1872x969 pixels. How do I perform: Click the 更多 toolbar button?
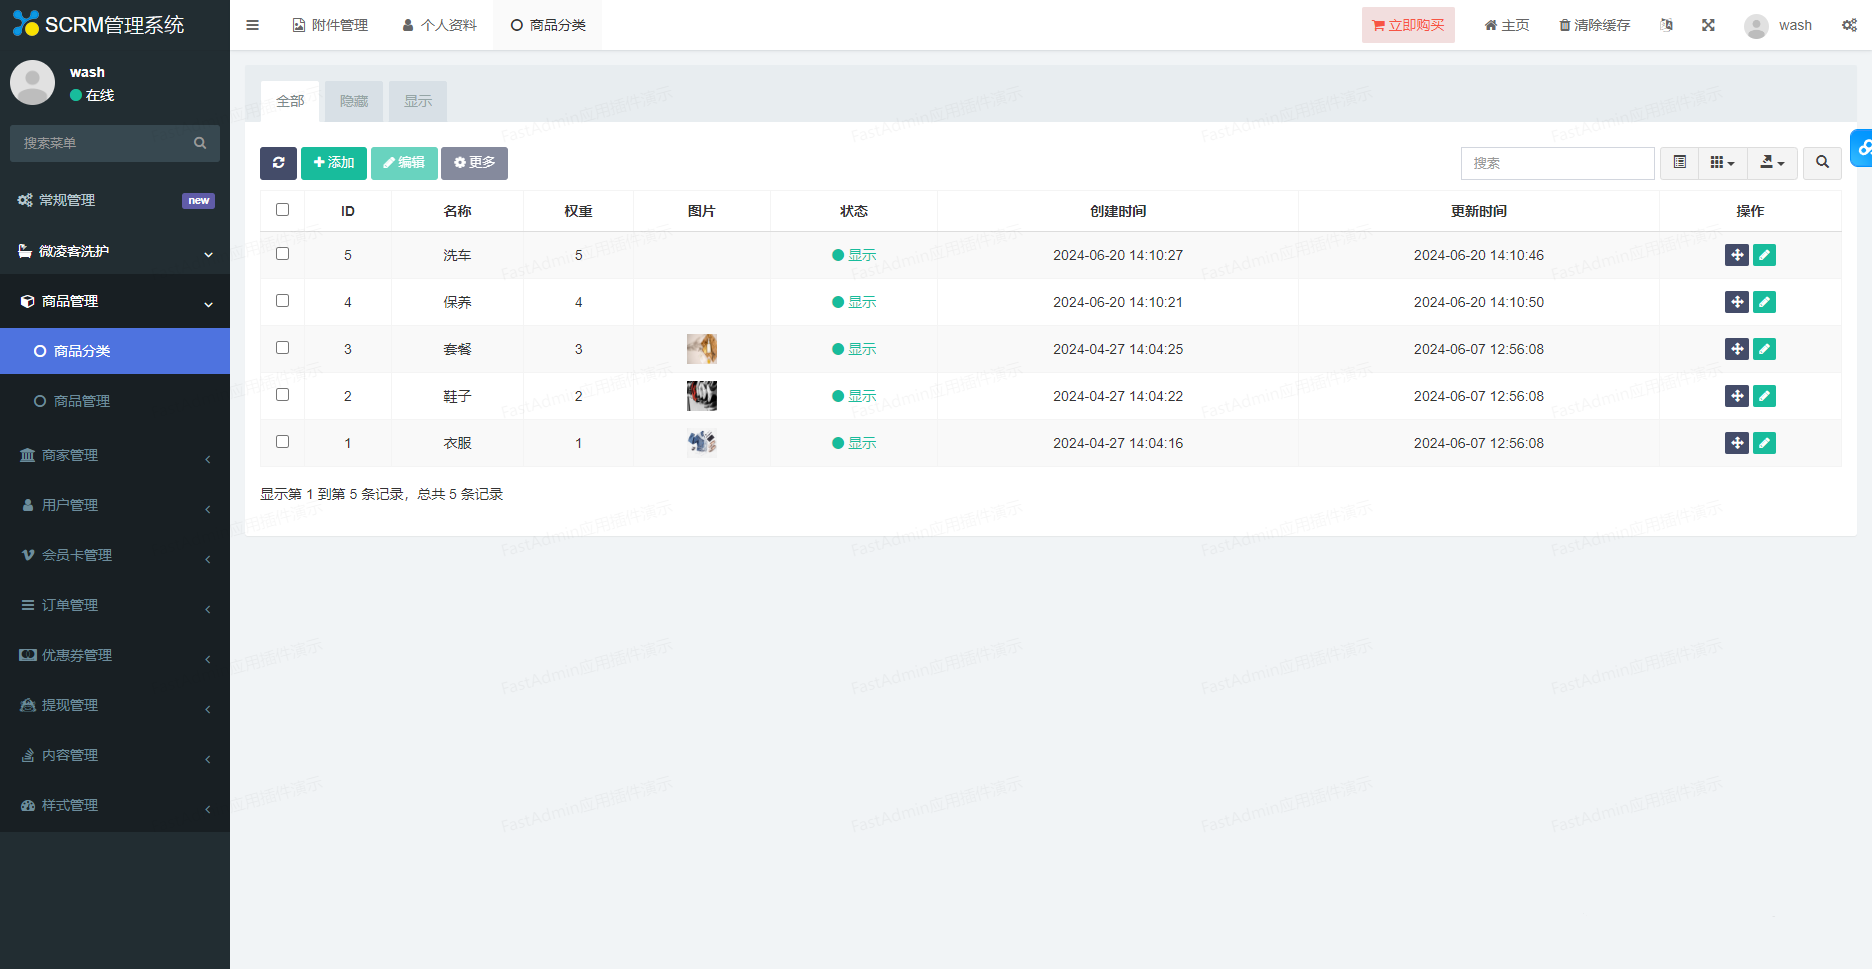click(x=474, y=163)
